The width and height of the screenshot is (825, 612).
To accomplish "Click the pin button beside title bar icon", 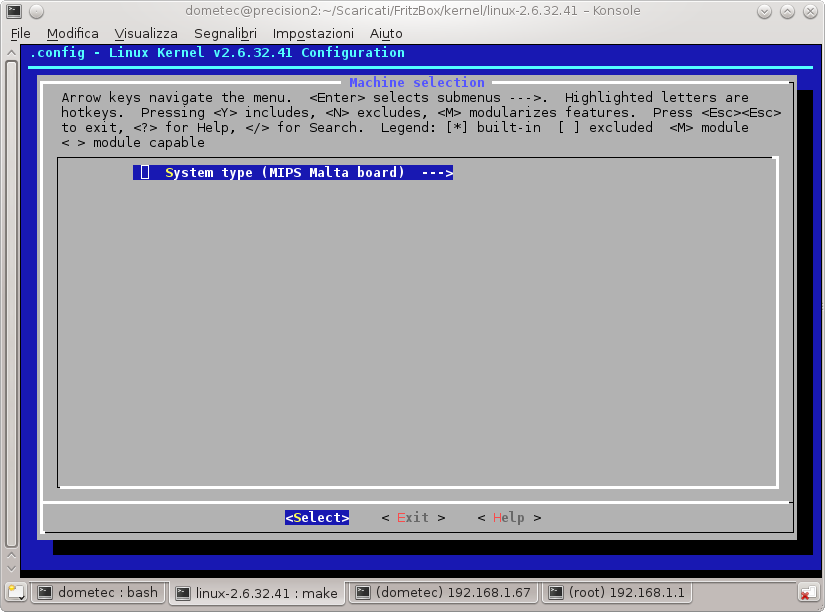I will point(35,11).
